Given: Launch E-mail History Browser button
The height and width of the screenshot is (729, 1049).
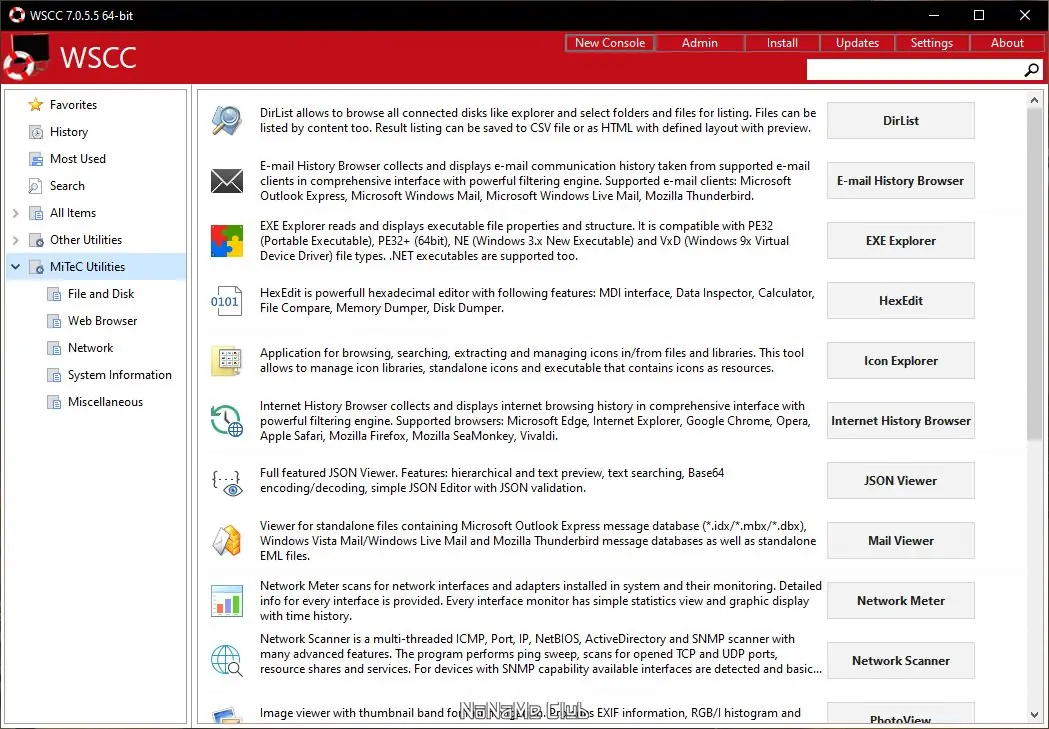Looking at the screenshot, I should [x=900, y=181].
